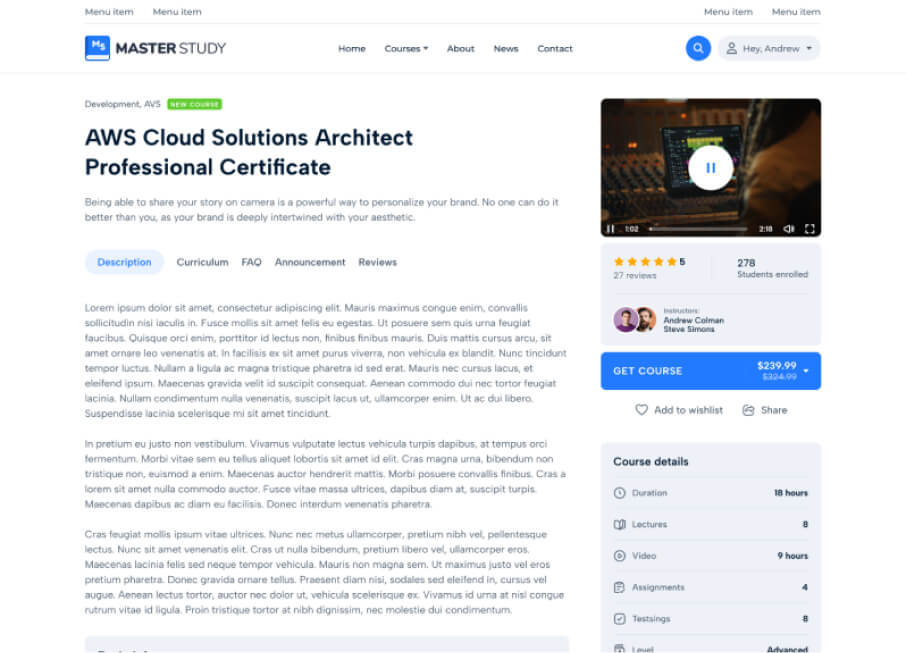Open the Courses dropdown menu
Screen dimensions: 906x653
(x=406, y=48)
